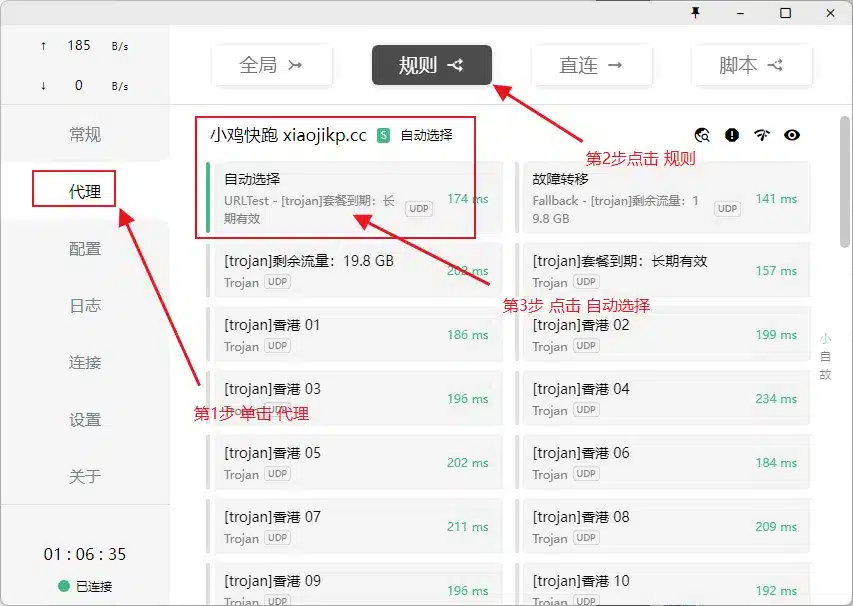The width and height of the screenshot is (853, 606).
Task: Open the 代理 (Proxies) page
Action: point(85,191)
